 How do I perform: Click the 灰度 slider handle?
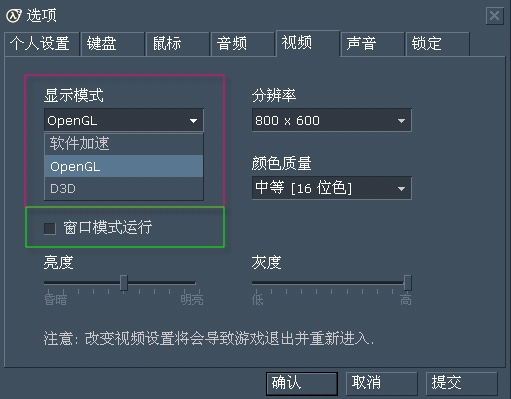407,283
